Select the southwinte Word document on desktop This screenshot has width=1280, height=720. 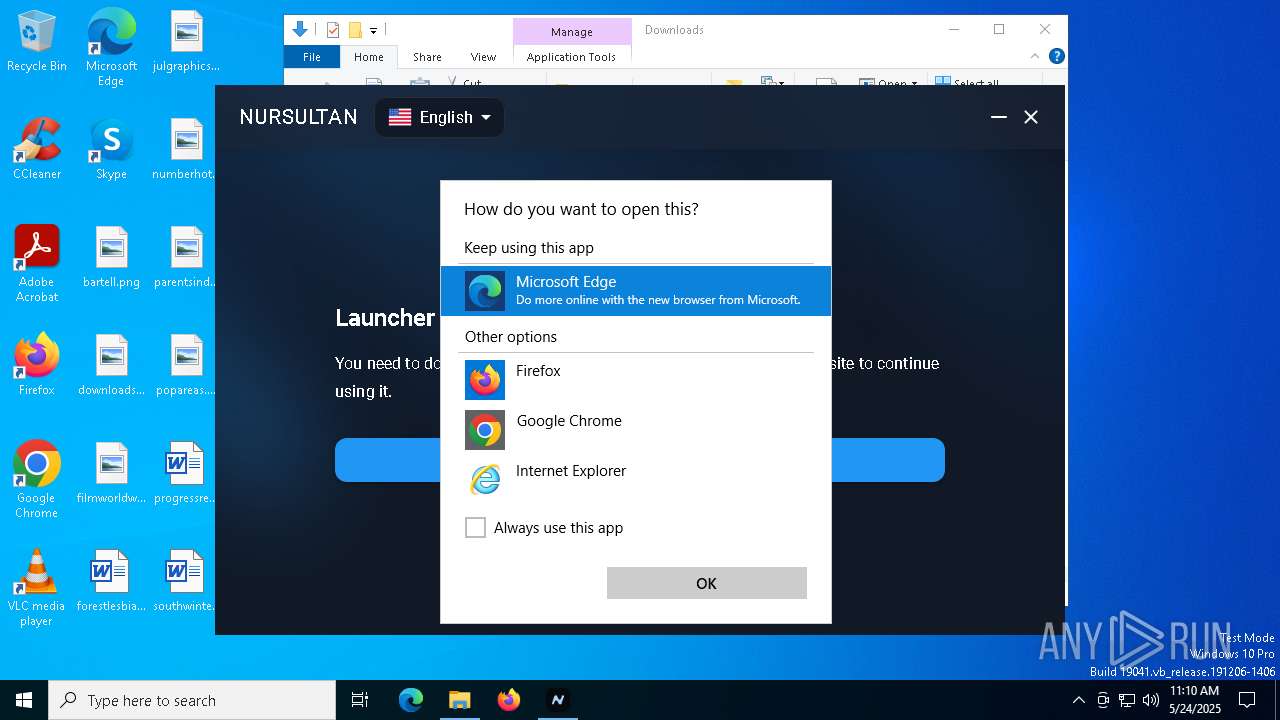click(x=186, y=581)
